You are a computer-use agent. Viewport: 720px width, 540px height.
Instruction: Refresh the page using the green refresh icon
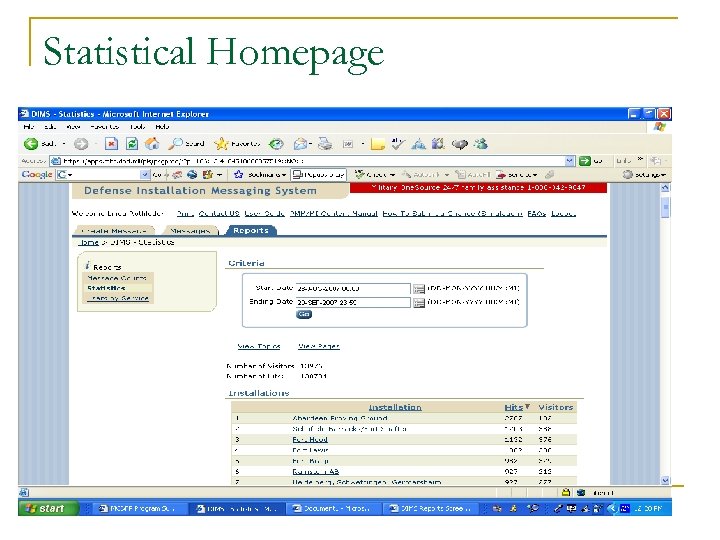tap(132, 144)
